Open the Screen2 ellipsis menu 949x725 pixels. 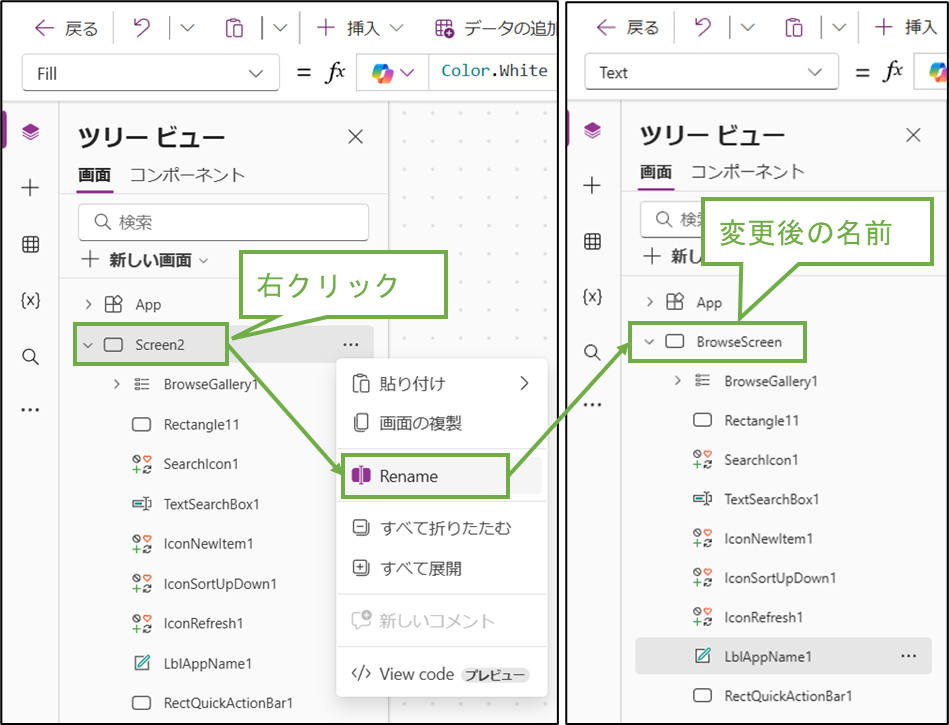coord(350,344)
